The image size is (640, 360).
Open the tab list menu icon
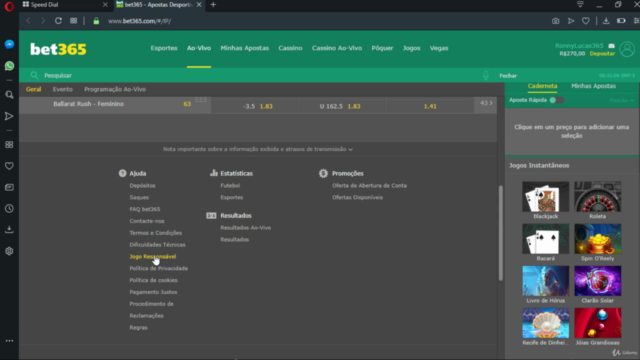[x=580, y=4]
